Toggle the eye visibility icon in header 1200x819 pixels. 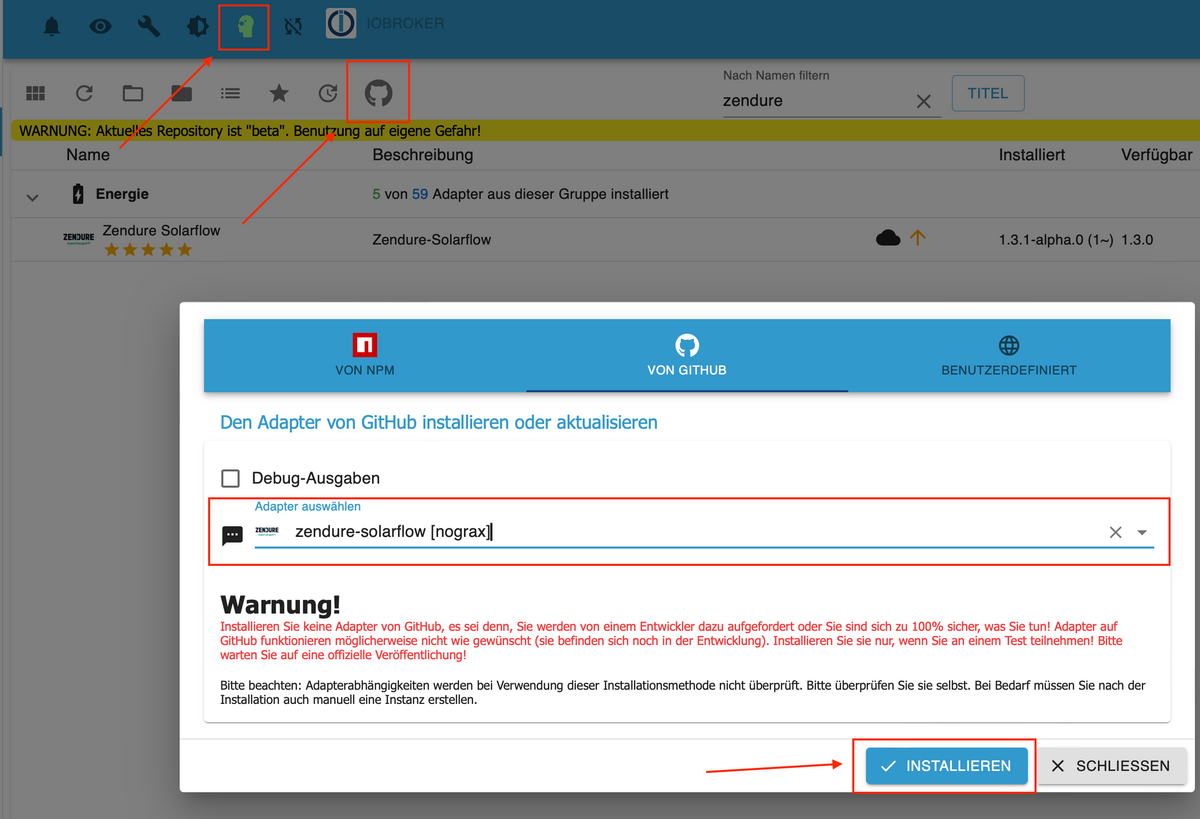click(100, 27)
